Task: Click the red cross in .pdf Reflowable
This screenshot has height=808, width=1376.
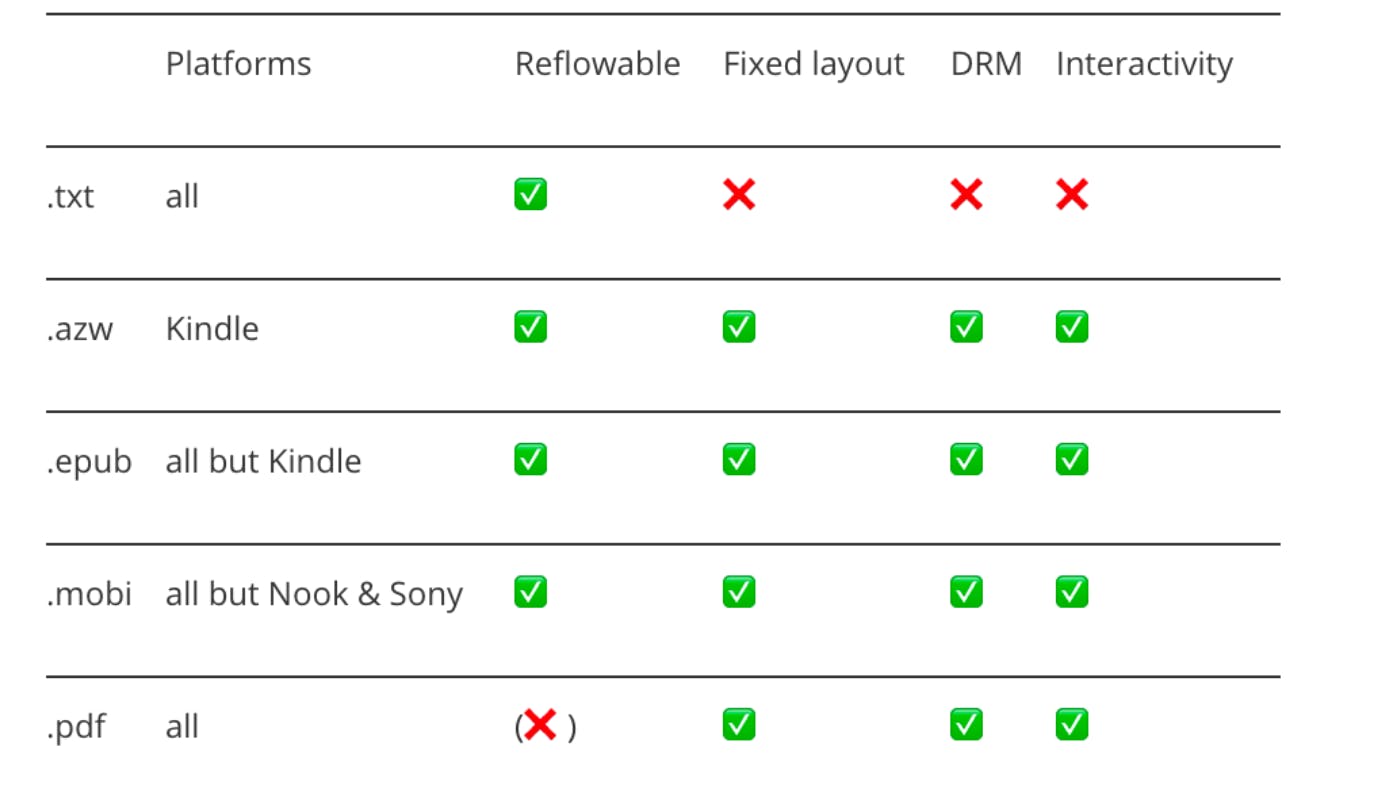Action: [x=540, y=725]
